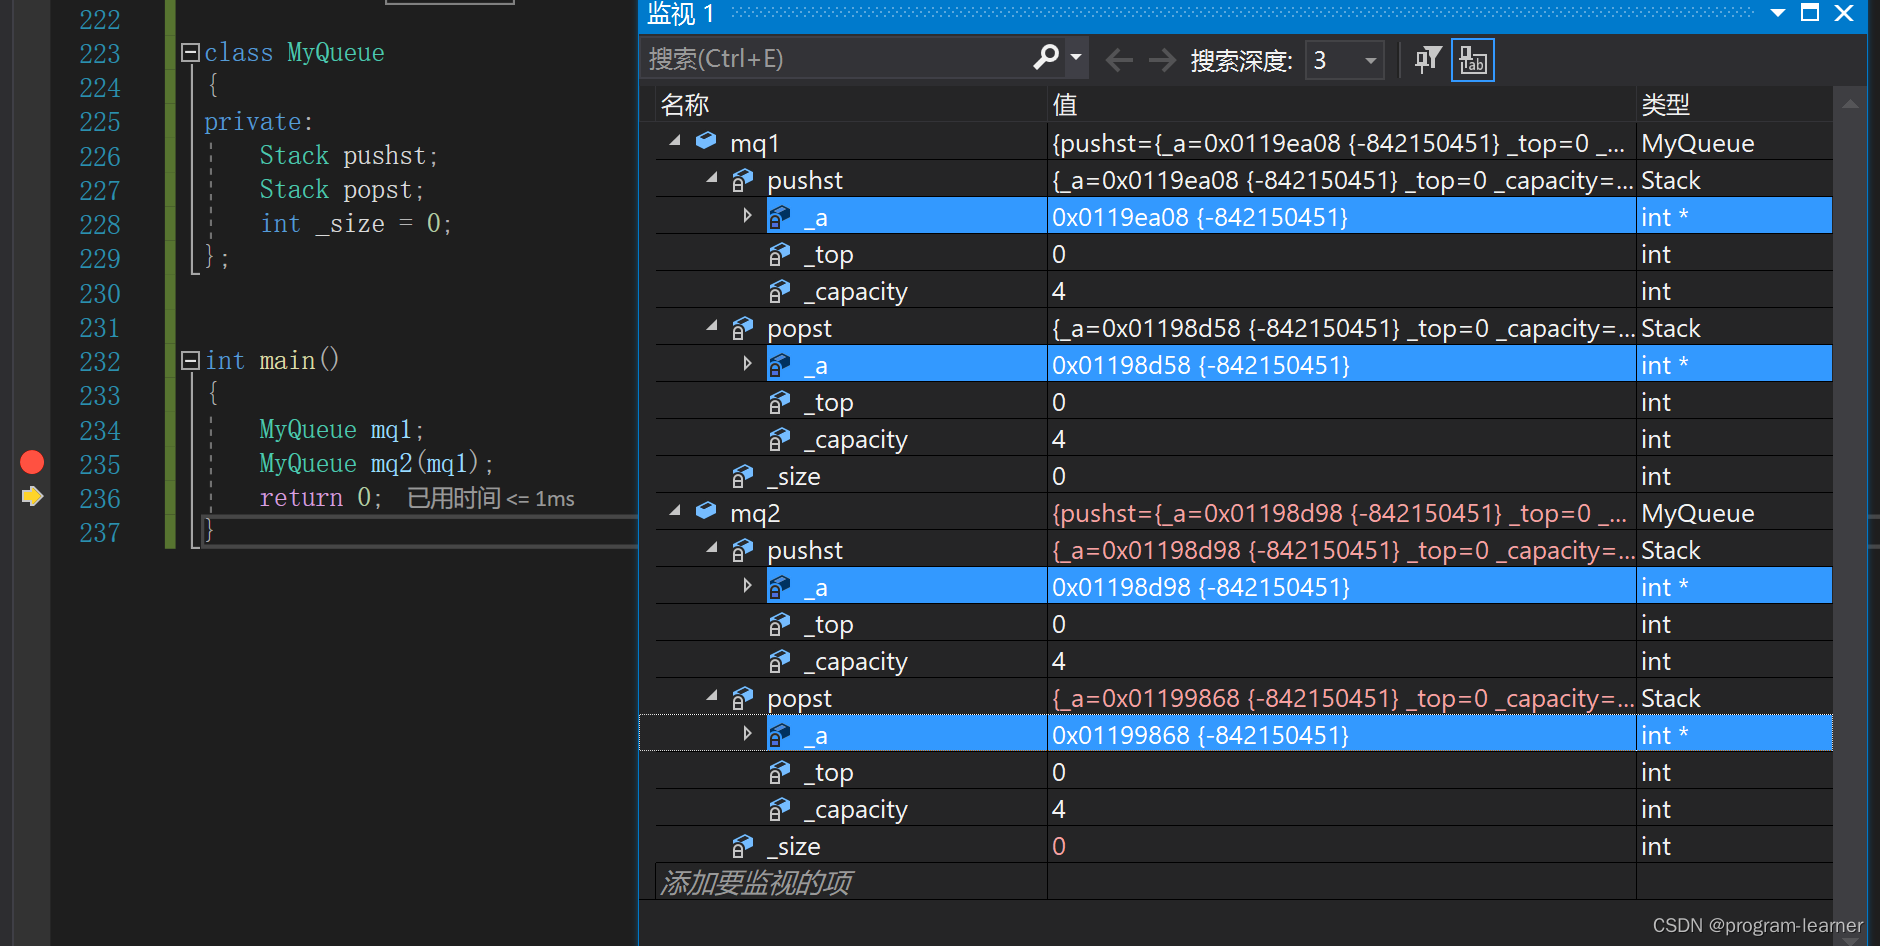Select value 0x01198d58 {-842150451} cell
Screen dimensions: 1880x946
(1341, 365)
